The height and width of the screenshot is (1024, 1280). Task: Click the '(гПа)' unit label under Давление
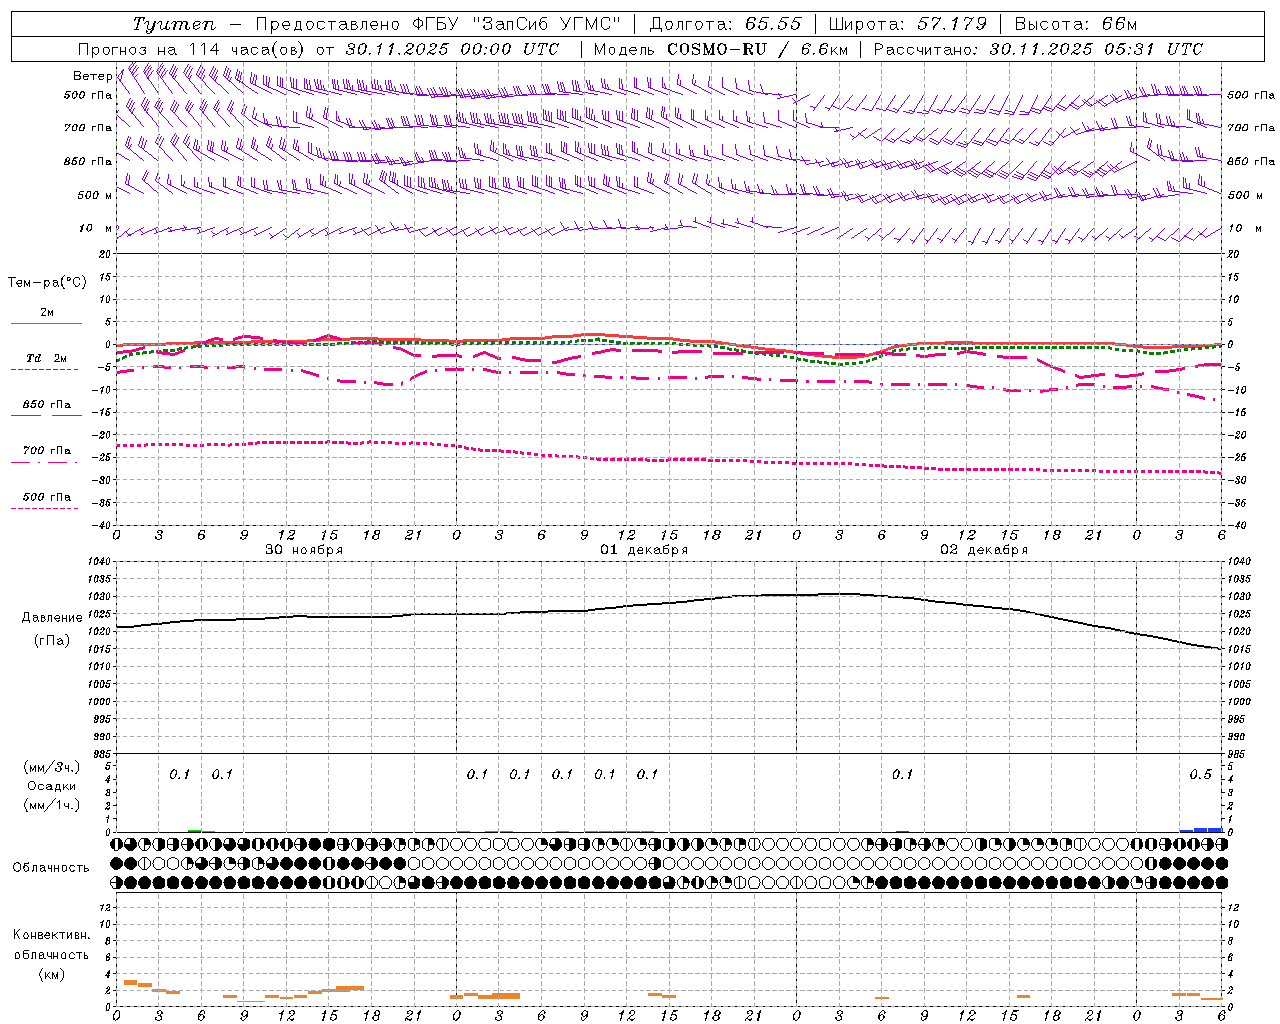click(x=52, y=640)
